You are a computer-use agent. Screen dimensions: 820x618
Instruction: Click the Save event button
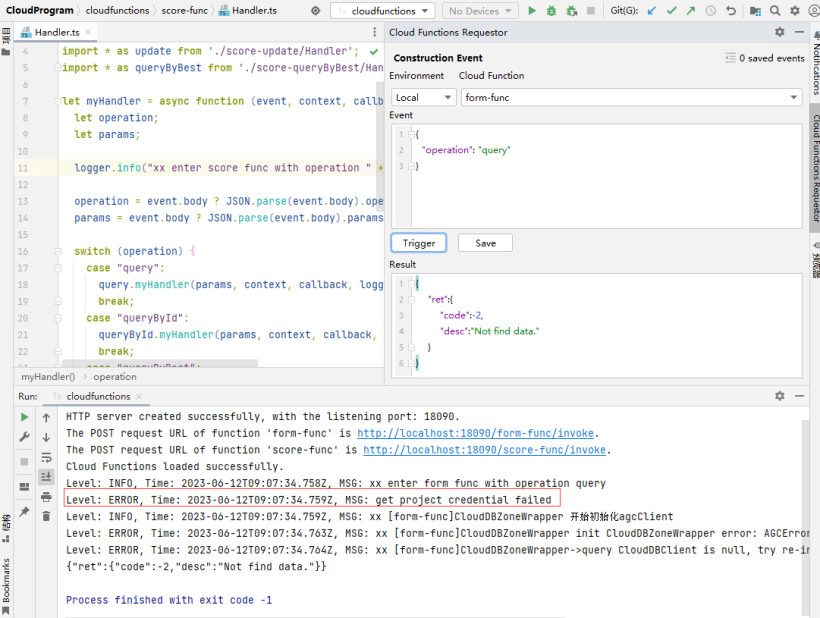tap(485, 243)
